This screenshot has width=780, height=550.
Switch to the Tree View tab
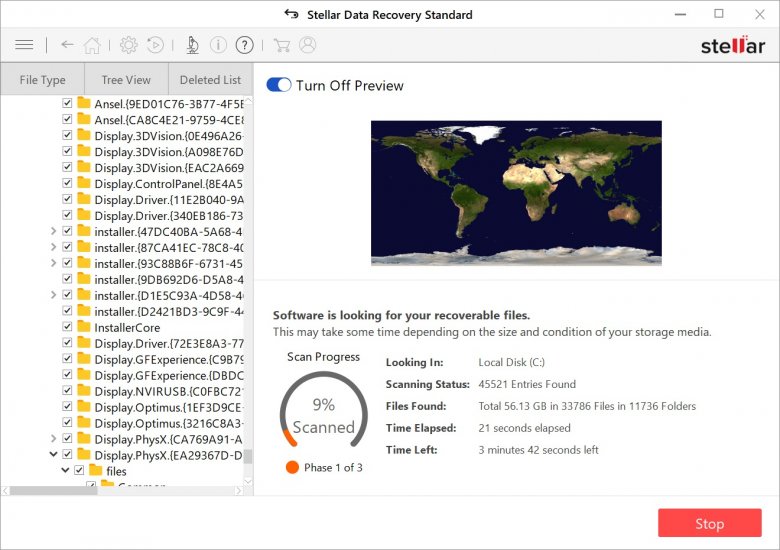[126, 80]
